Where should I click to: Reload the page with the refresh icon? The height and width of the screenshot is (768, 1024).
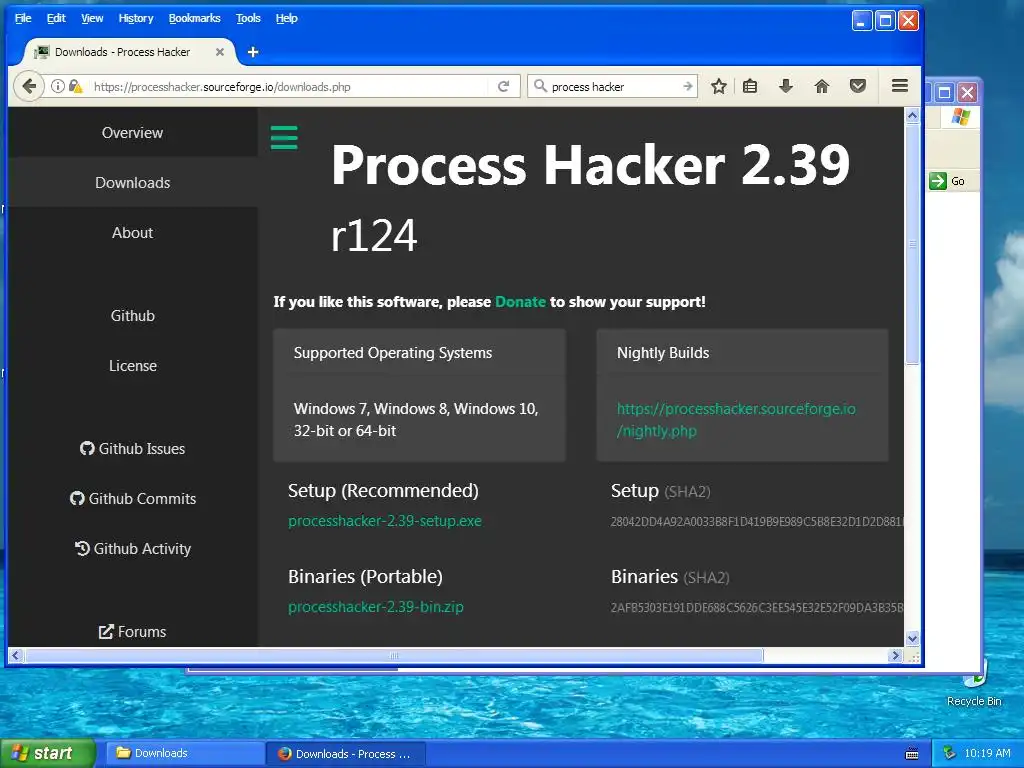504,86
